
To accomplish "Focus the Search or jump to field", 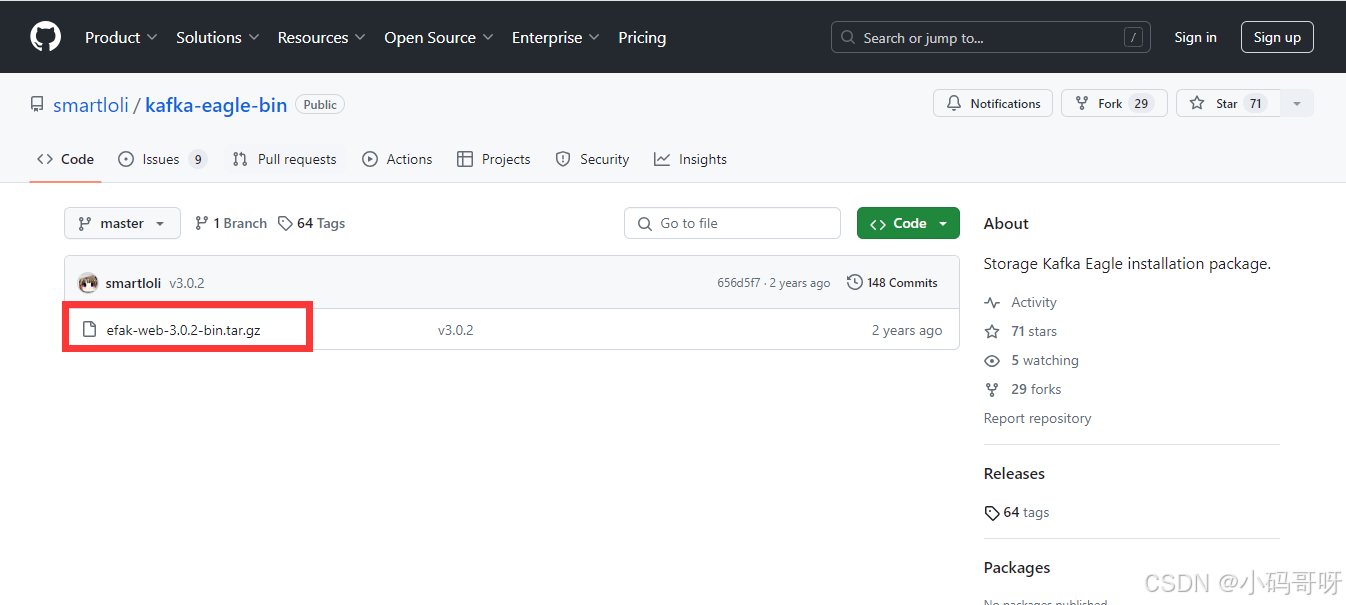I will tap(991, 37).
